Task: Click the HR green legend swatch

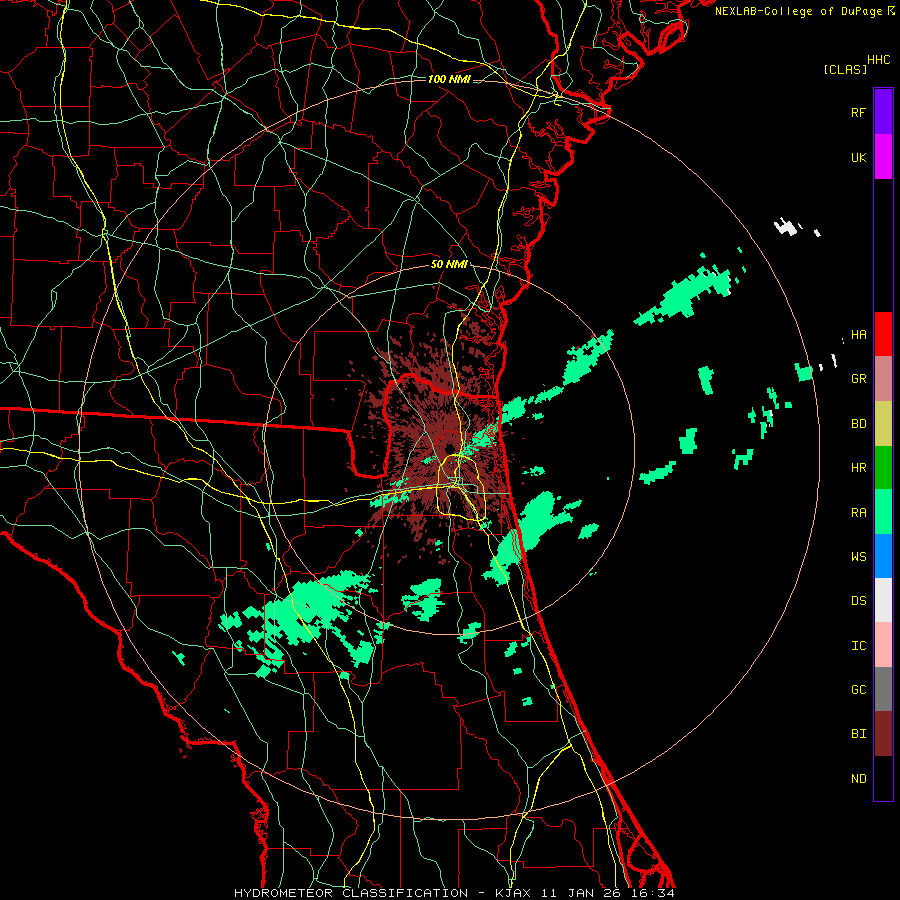Action: click(x=883, y=468)
